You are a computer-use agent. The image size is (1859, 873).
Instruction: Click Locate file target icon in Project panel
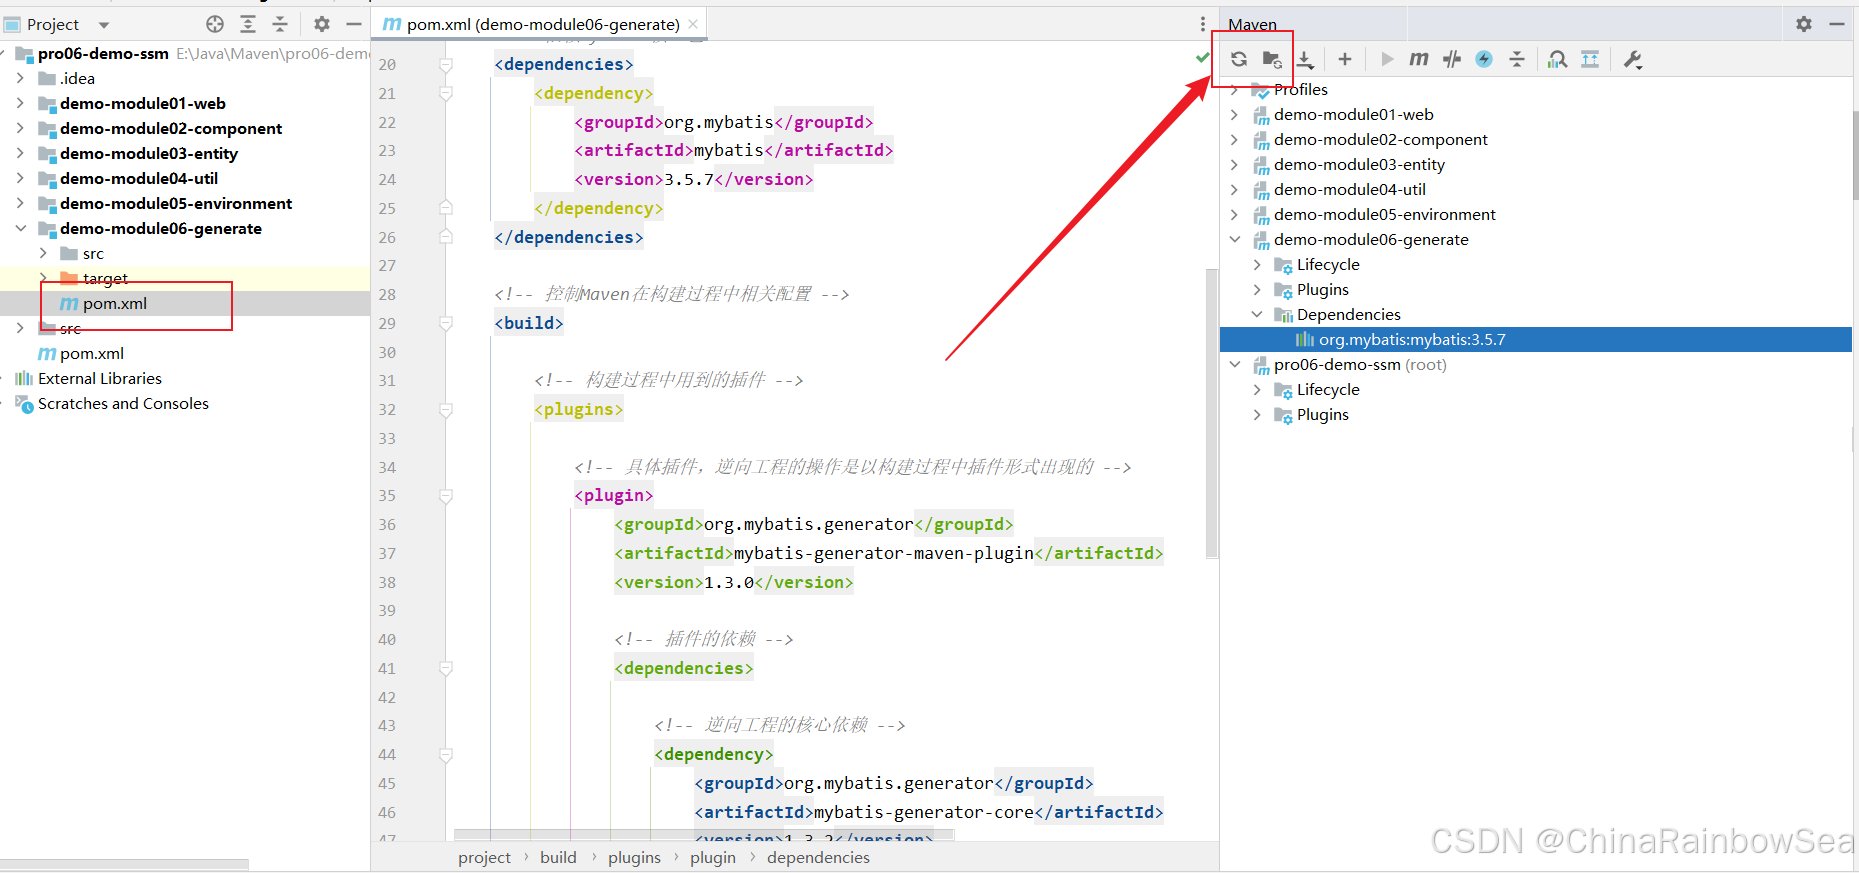215,24
